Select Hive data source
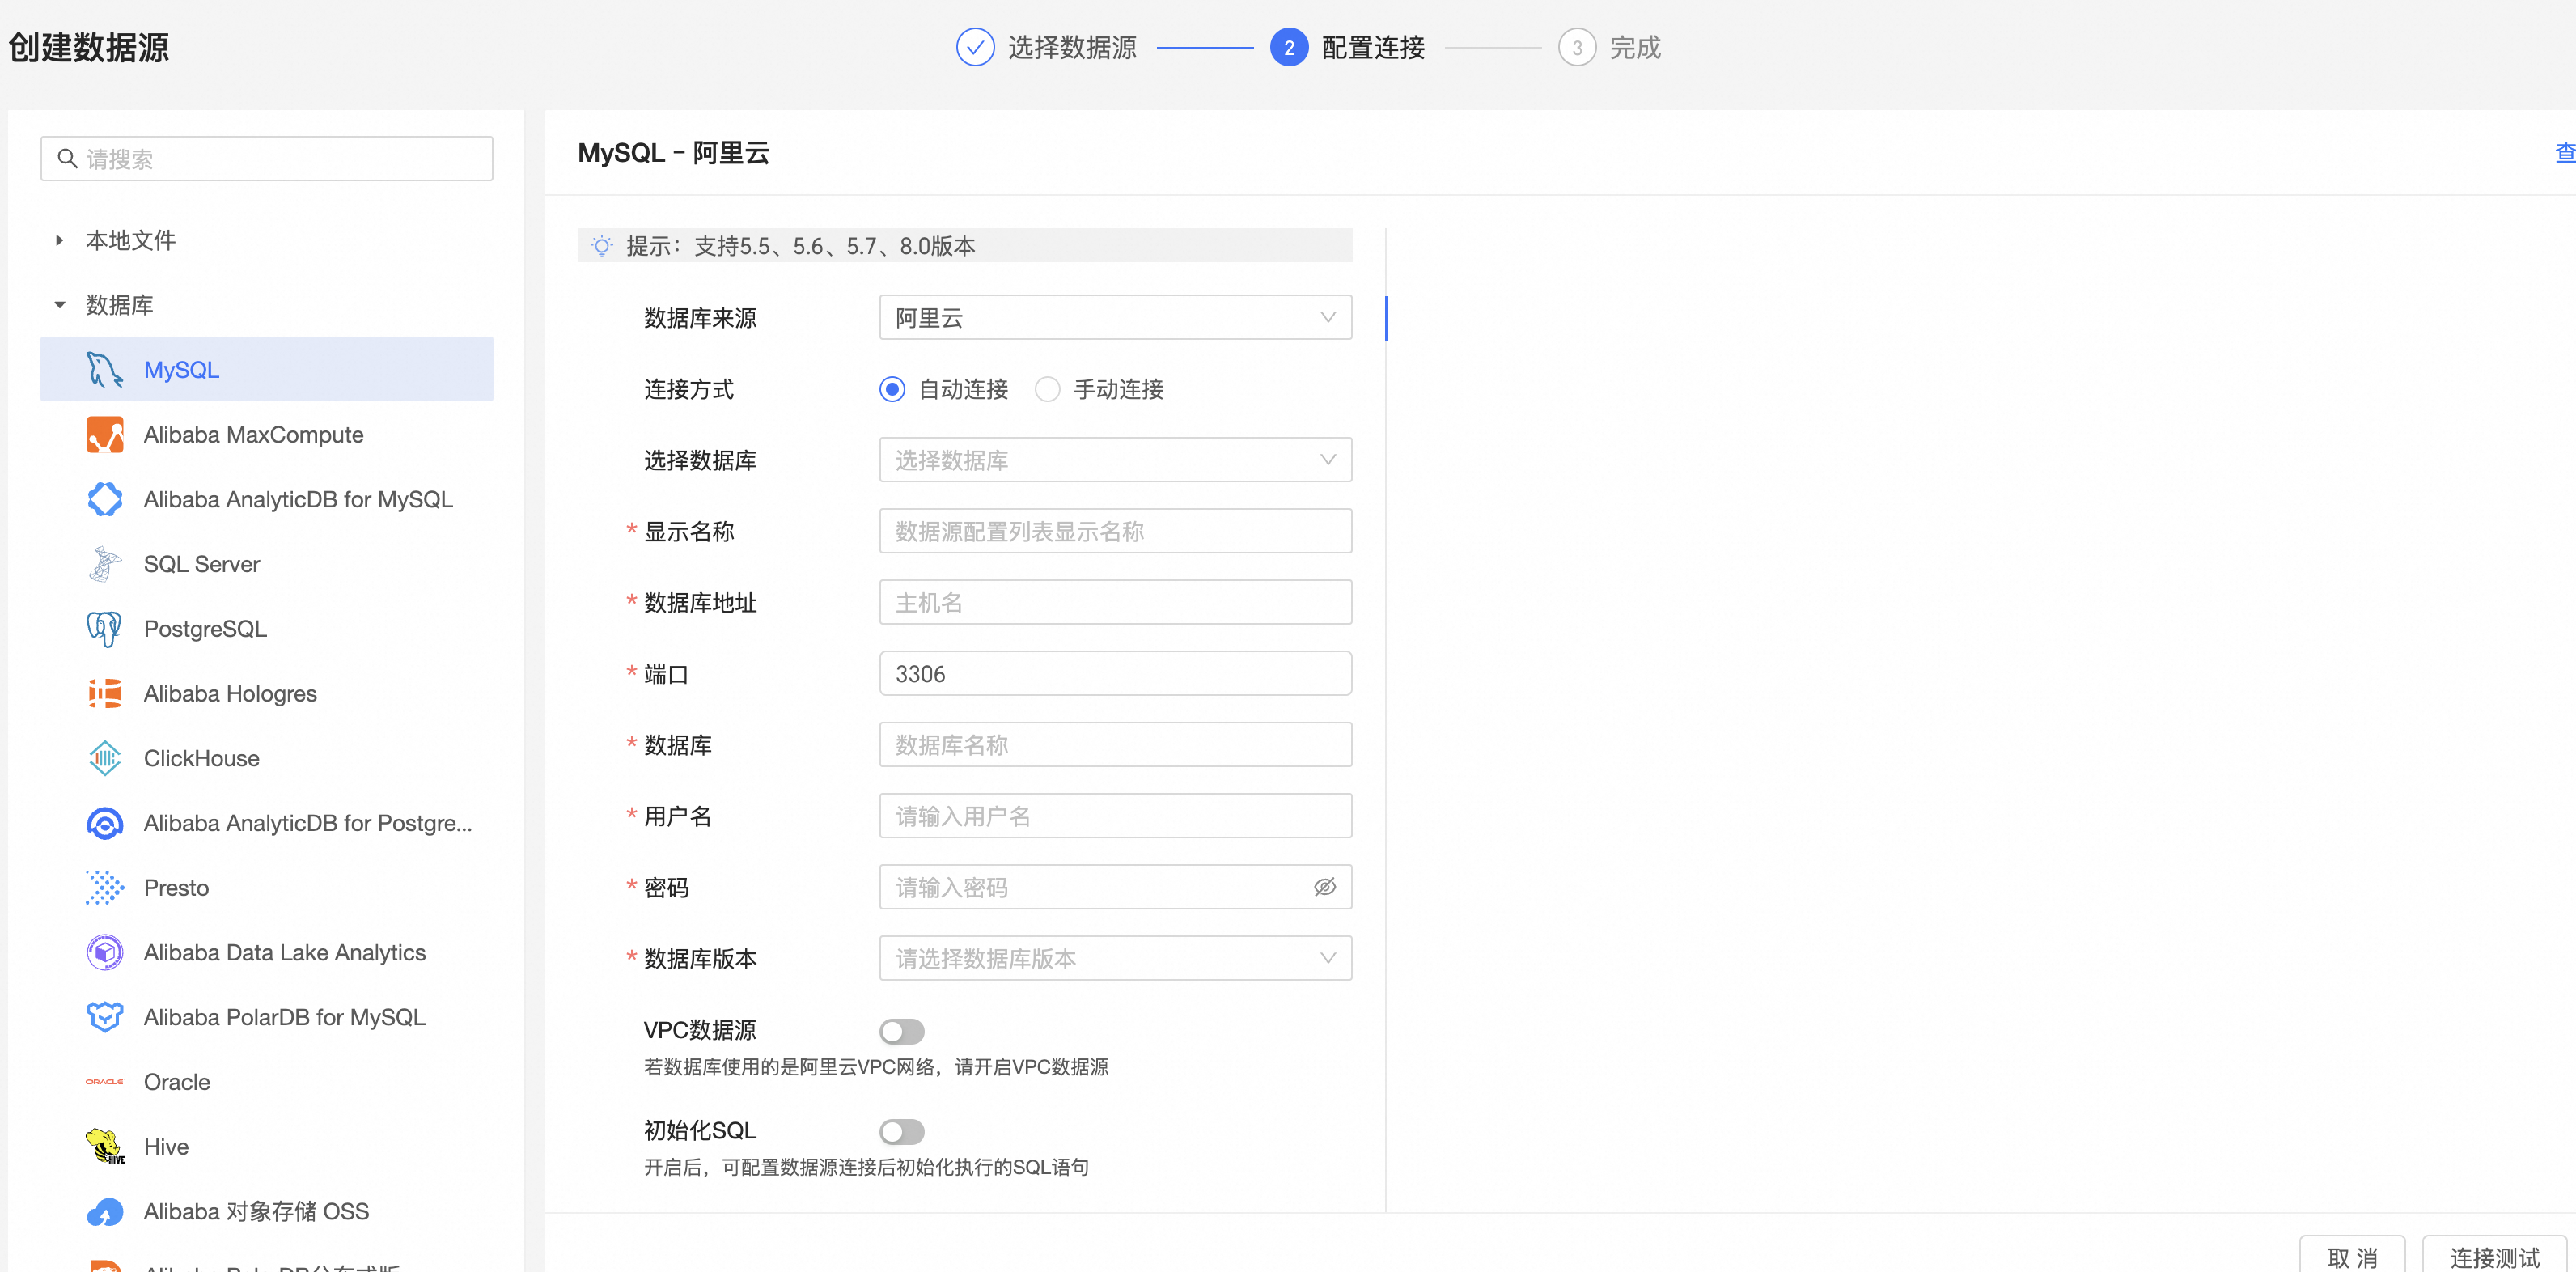2576x1272 pixels. click(266, 1146)
